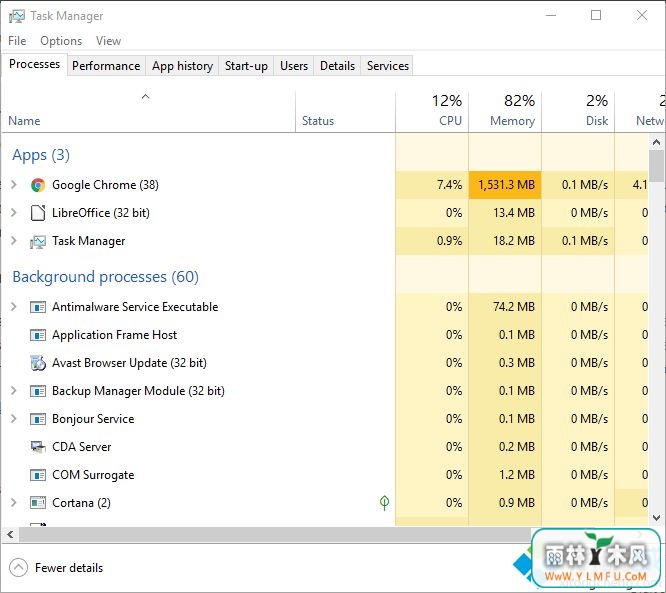This screenshot has width=666, height=593.
Task: Click COM Surrogate's 1.2 MB memory value
Action: [517, 475]
